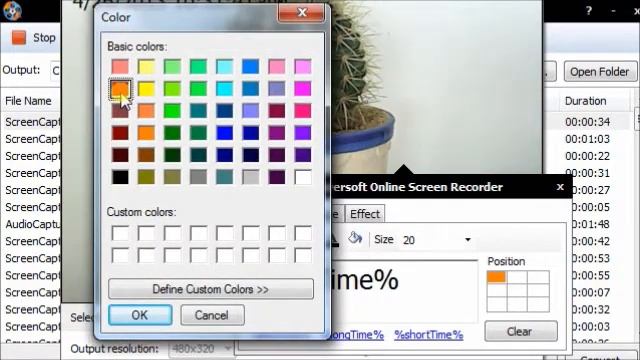Screen dimensions: 640x360
Task: Click the Duration column header
Action: click(x=585, y=101)
